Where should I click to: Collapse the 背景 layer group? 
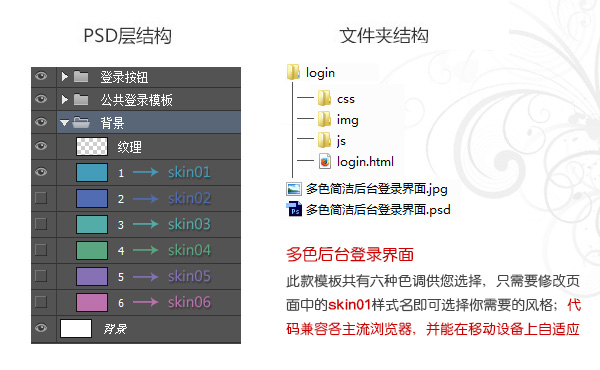point(64,123)
